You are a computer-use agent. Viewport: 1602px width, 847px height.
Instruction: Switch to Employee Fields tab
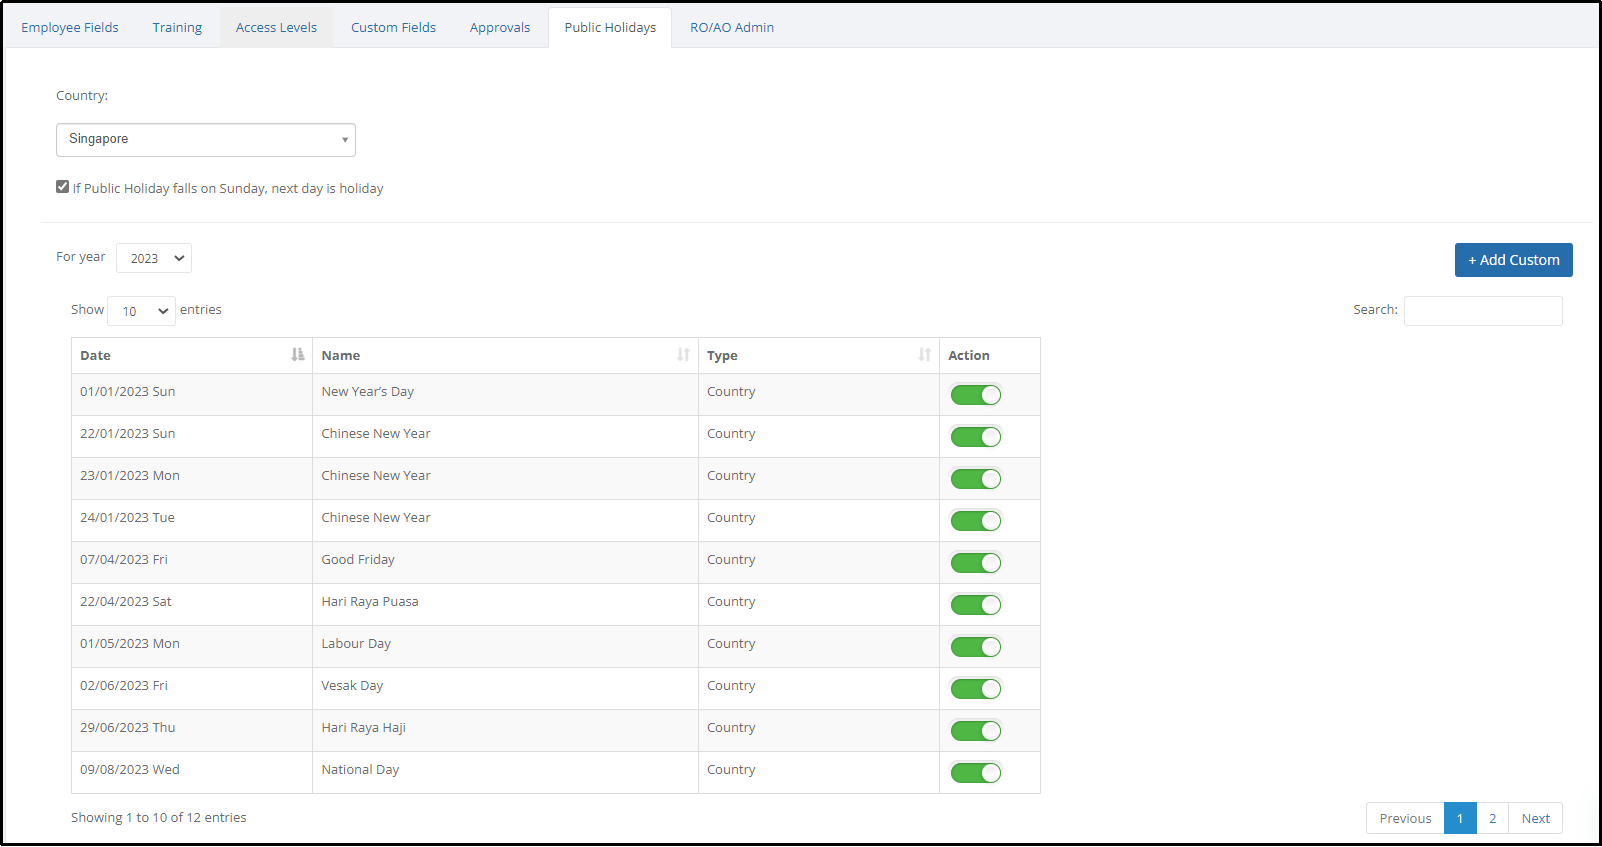70,28
